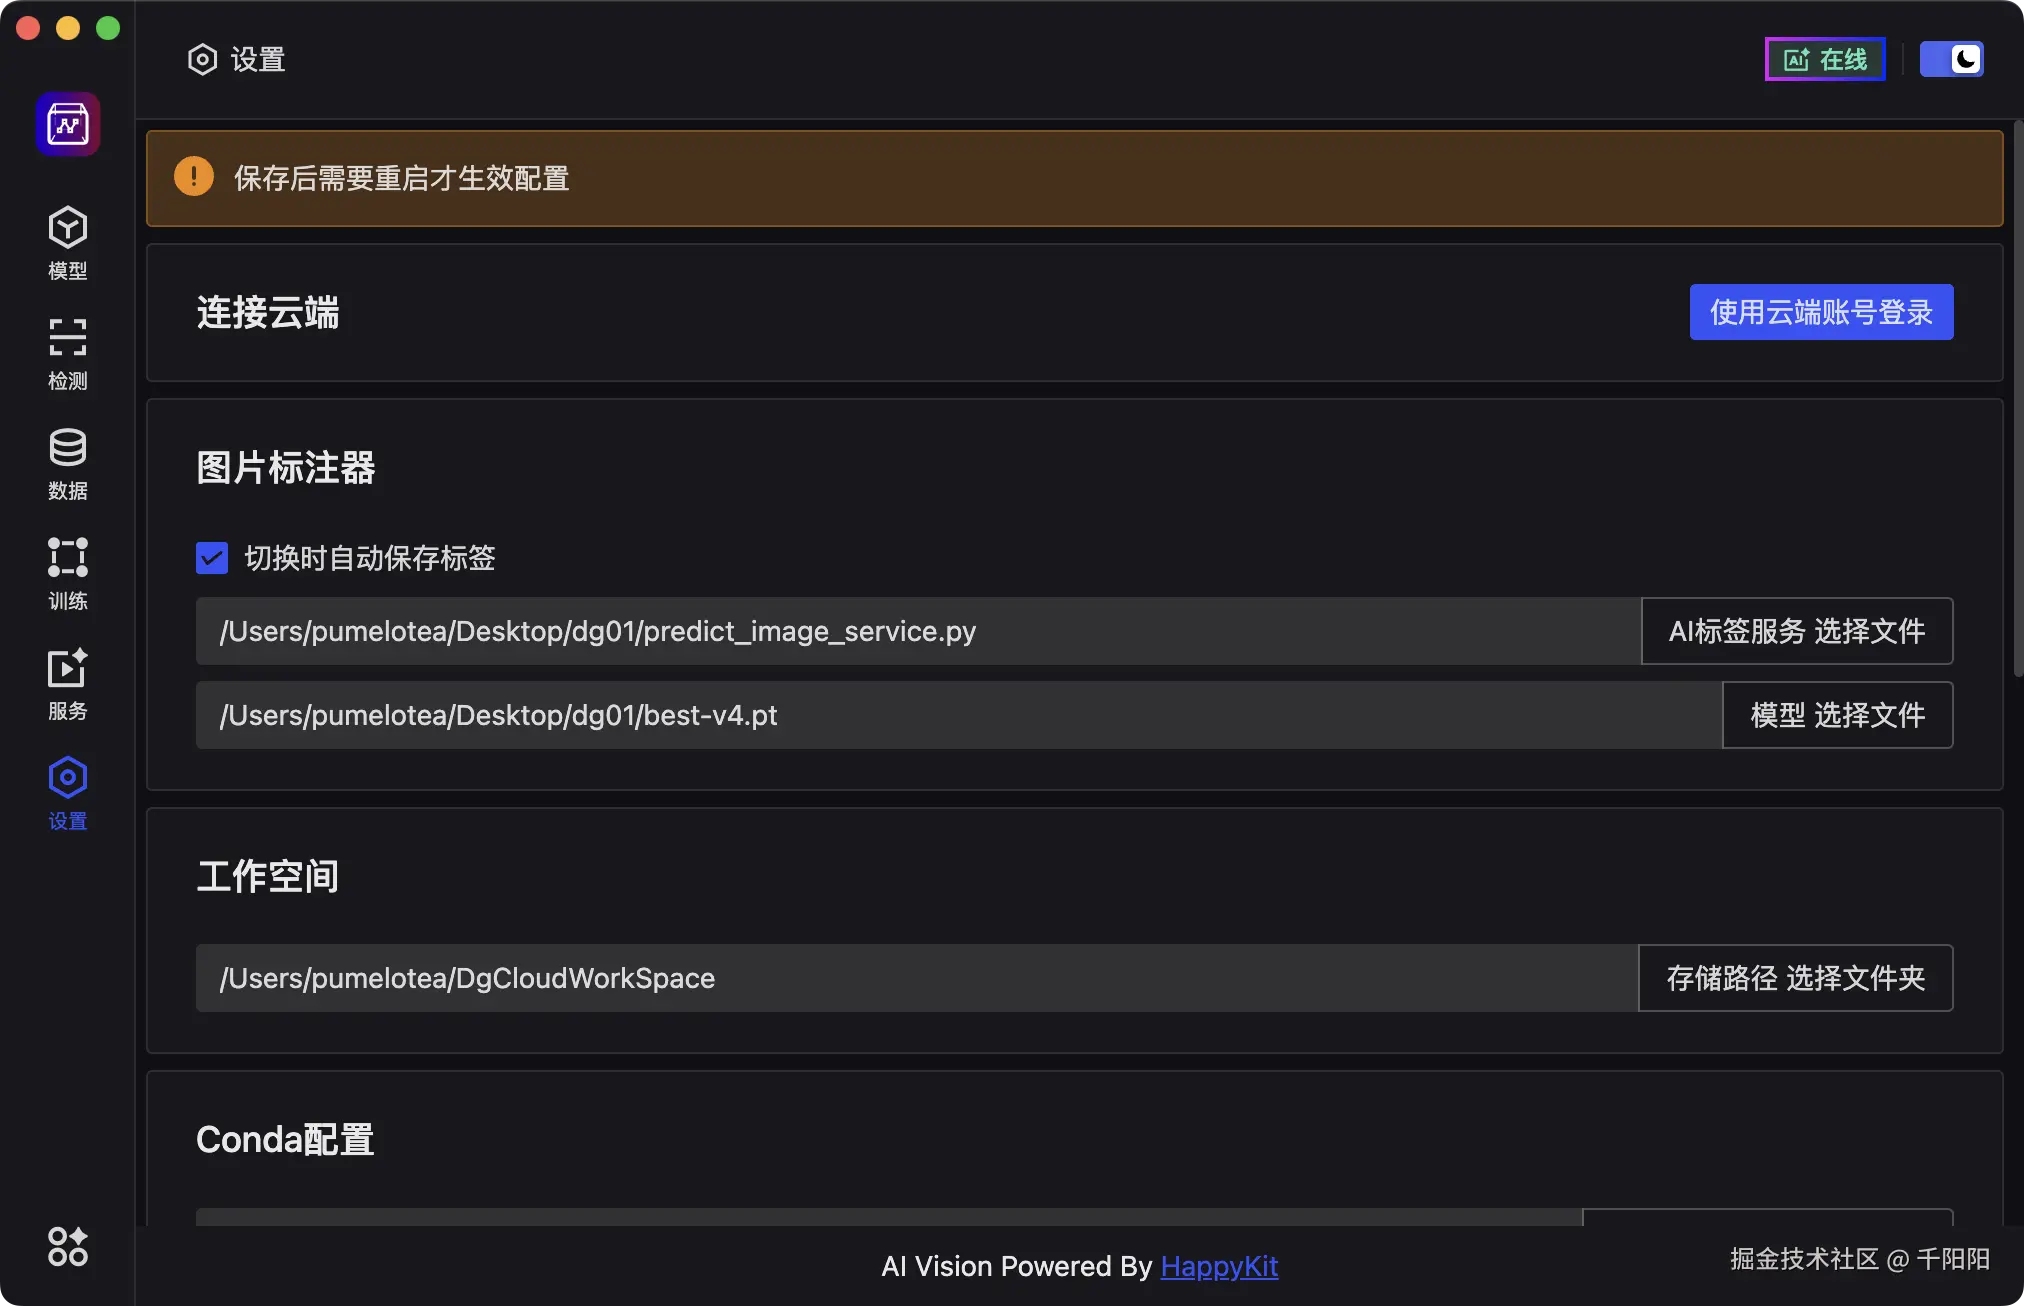The width and height of the screenshot is (2024, 1306).
Task: Click the best-v4.pt model path field
Action: tap(957, 715)
